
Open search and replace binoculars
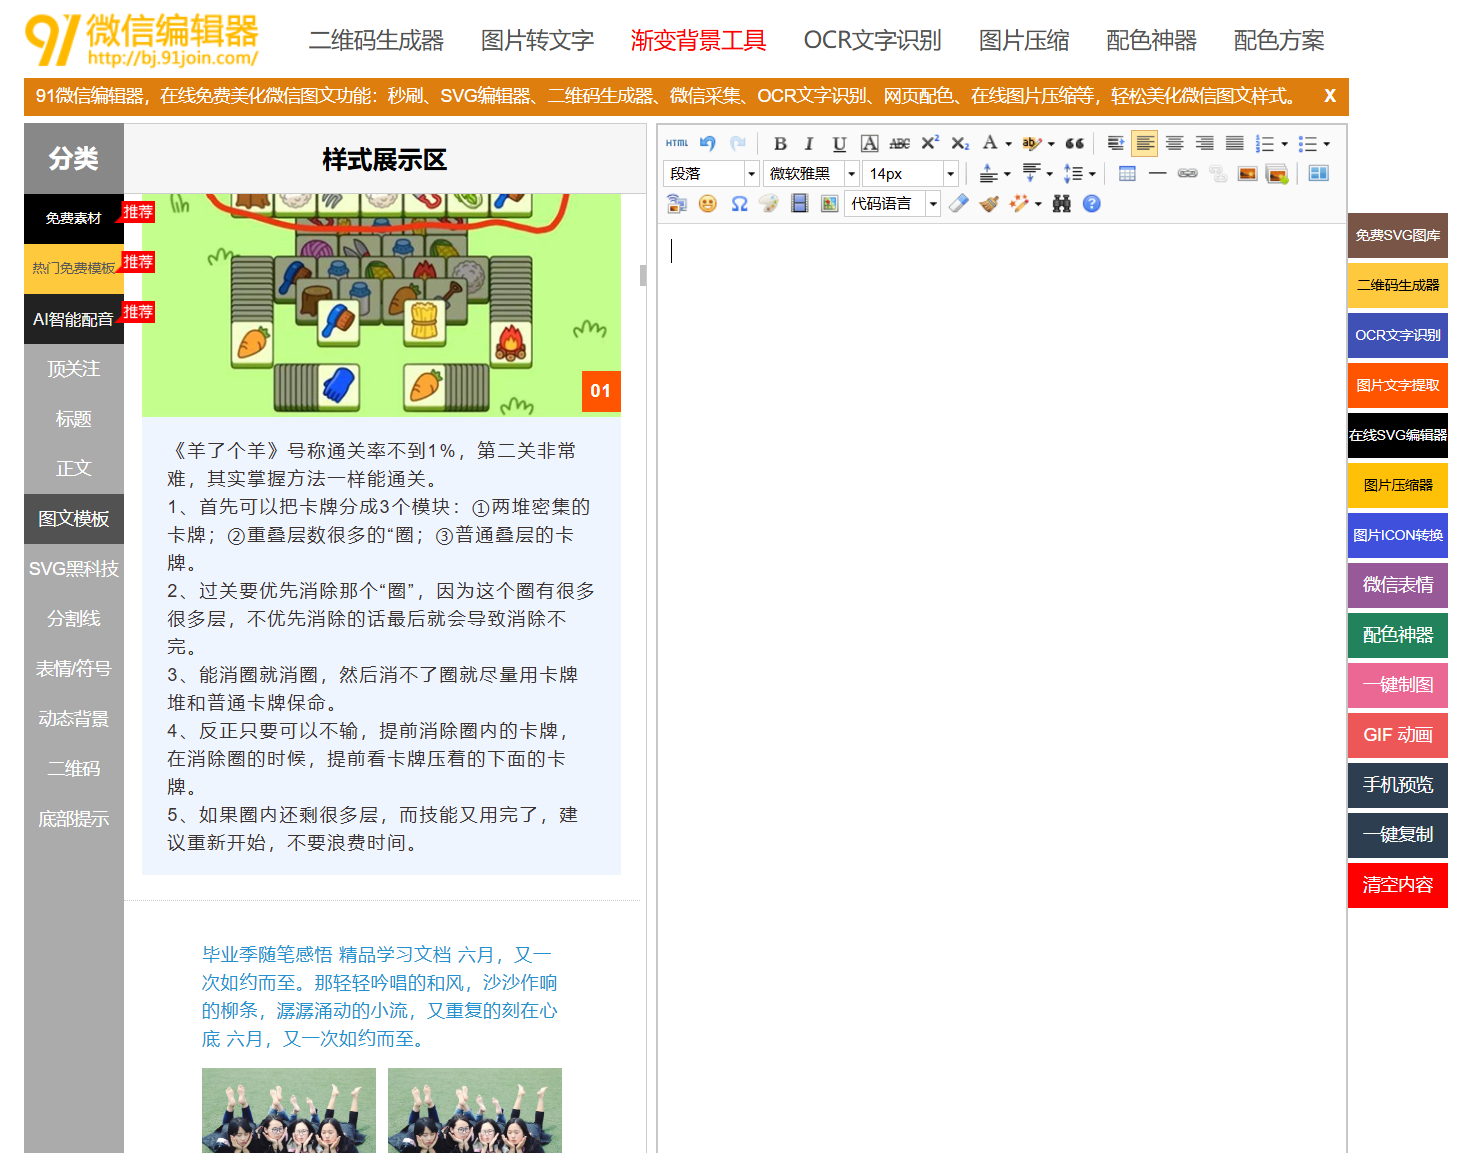(1062, 203)
